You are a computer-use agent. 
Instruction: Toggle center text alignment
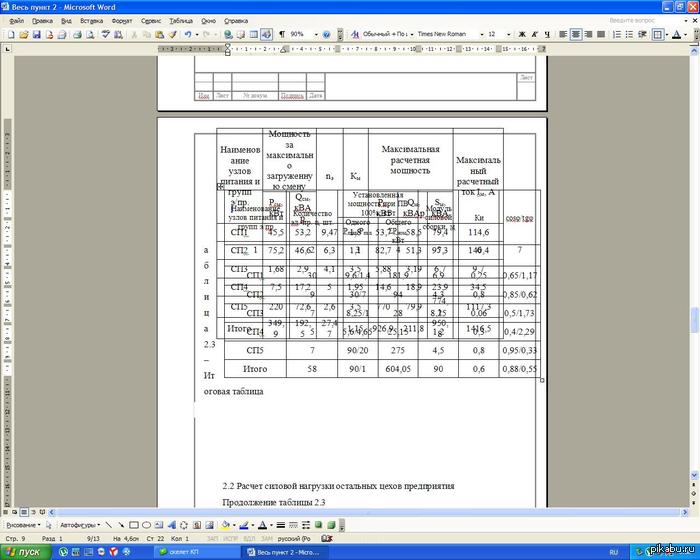pyautogui.click(x=577, y=34)
